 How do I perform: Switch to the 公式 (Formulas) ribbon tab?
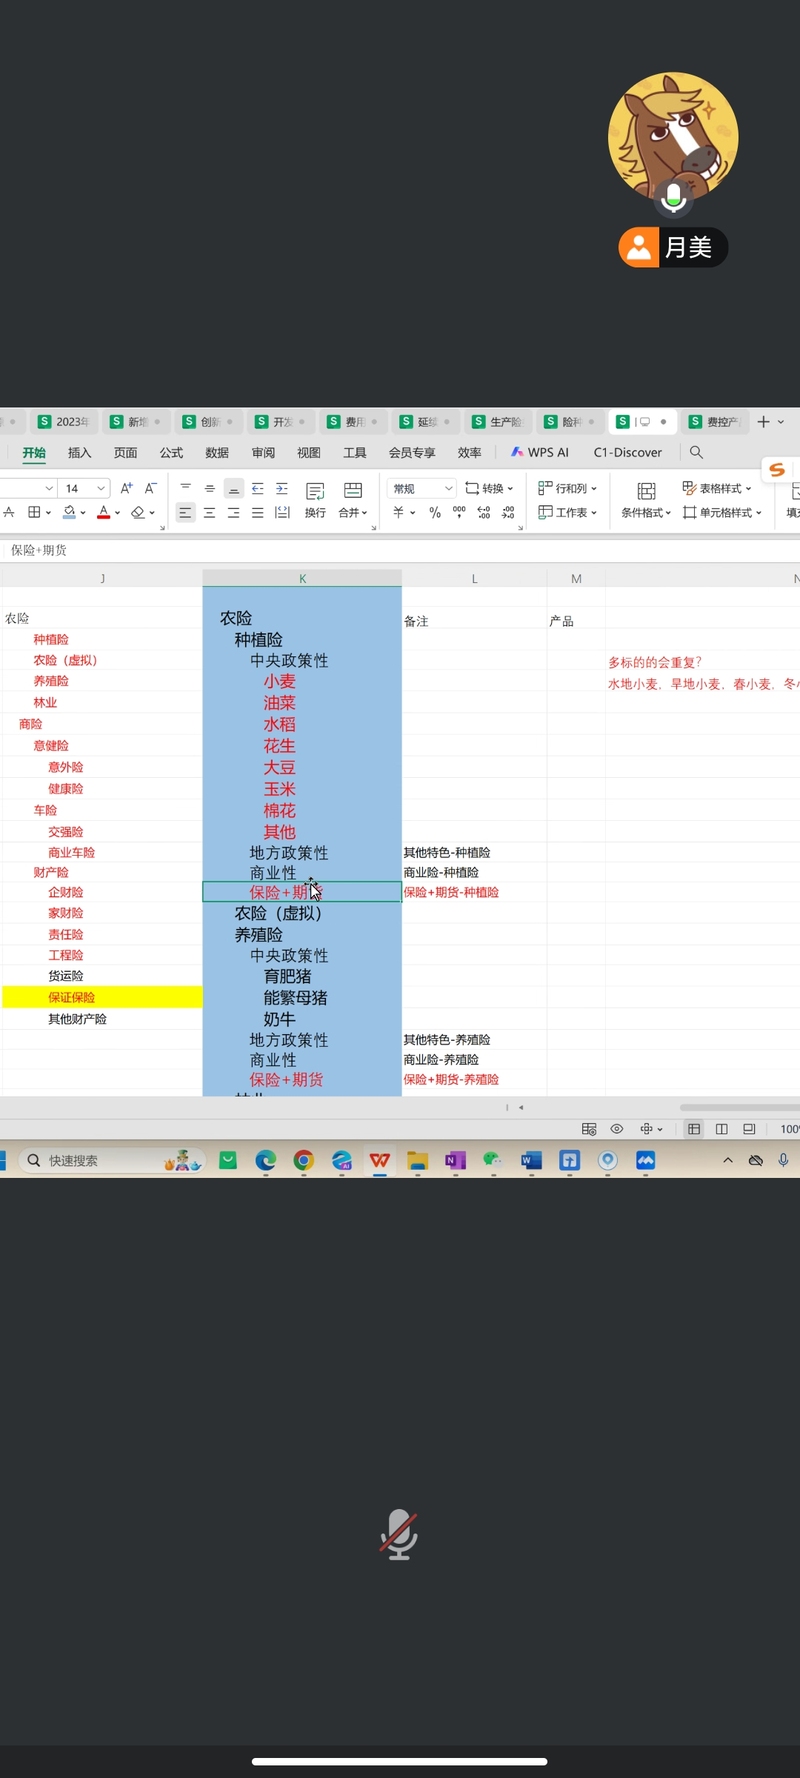pos(171,452)
